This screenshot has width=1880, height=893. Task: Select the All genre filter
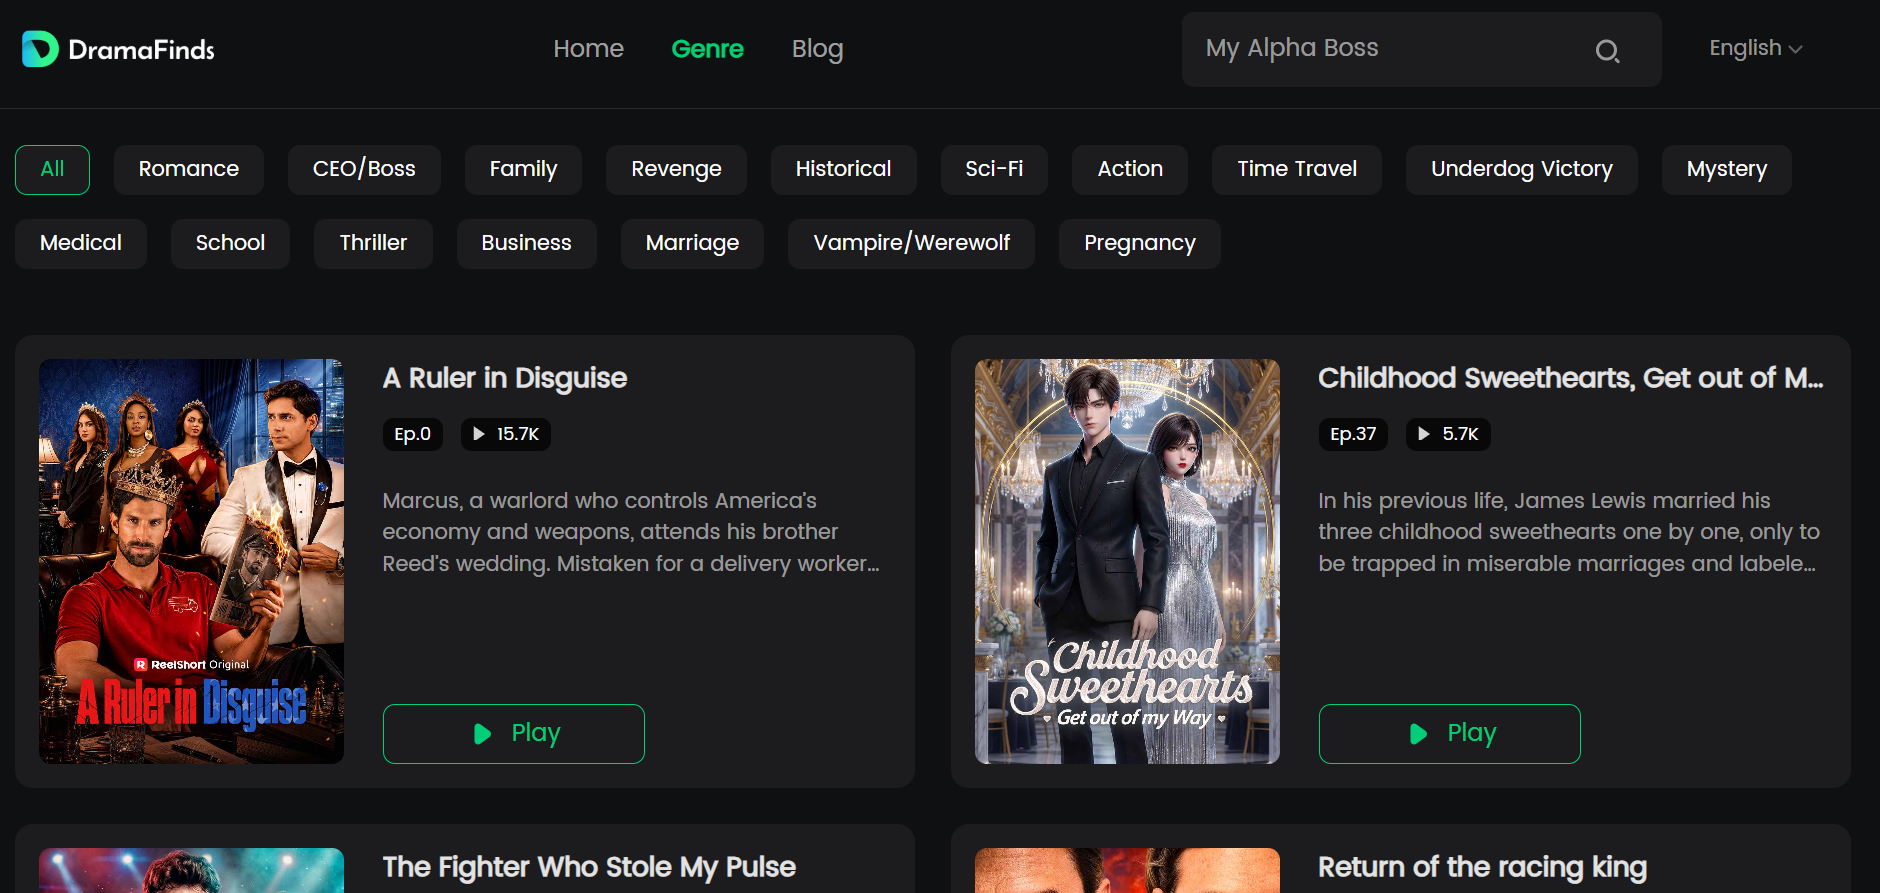[x=52, y=170]
